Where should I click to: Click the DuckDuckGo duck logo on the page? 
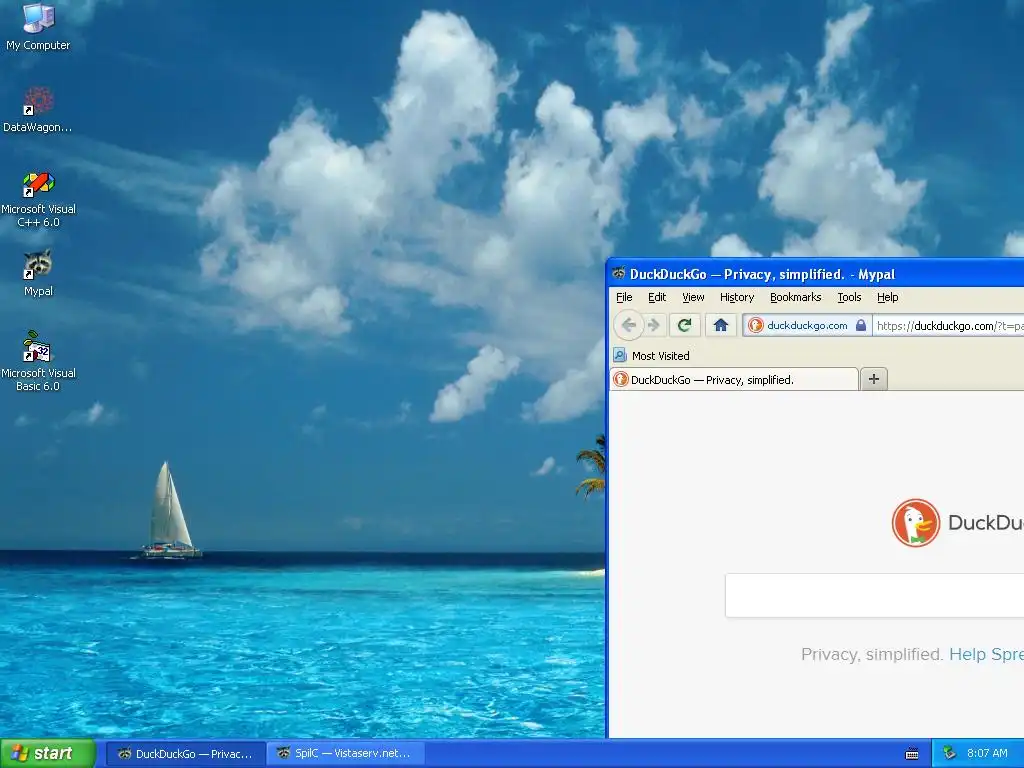pyautogui.click(x=916, y=522)
